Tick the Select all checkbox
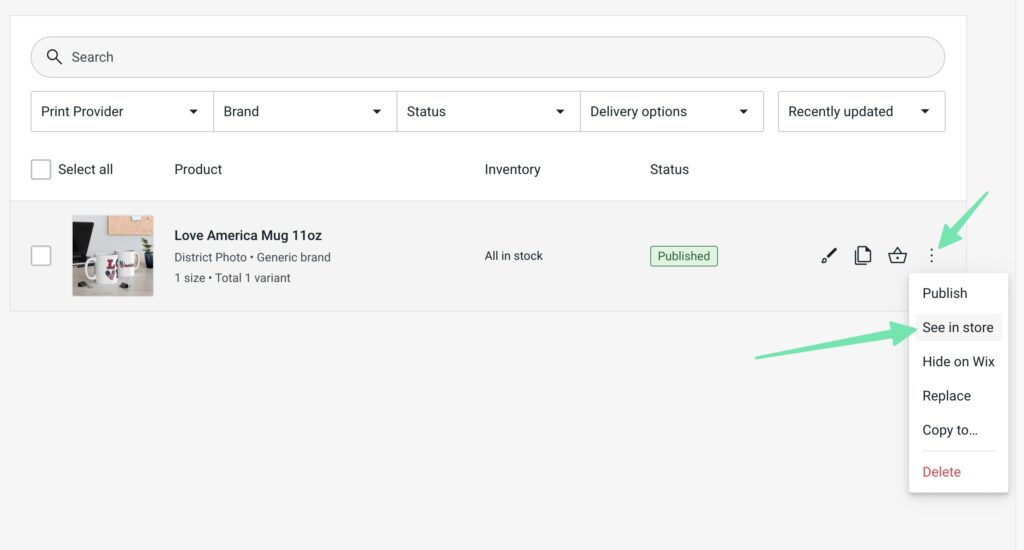 point(41,169)
